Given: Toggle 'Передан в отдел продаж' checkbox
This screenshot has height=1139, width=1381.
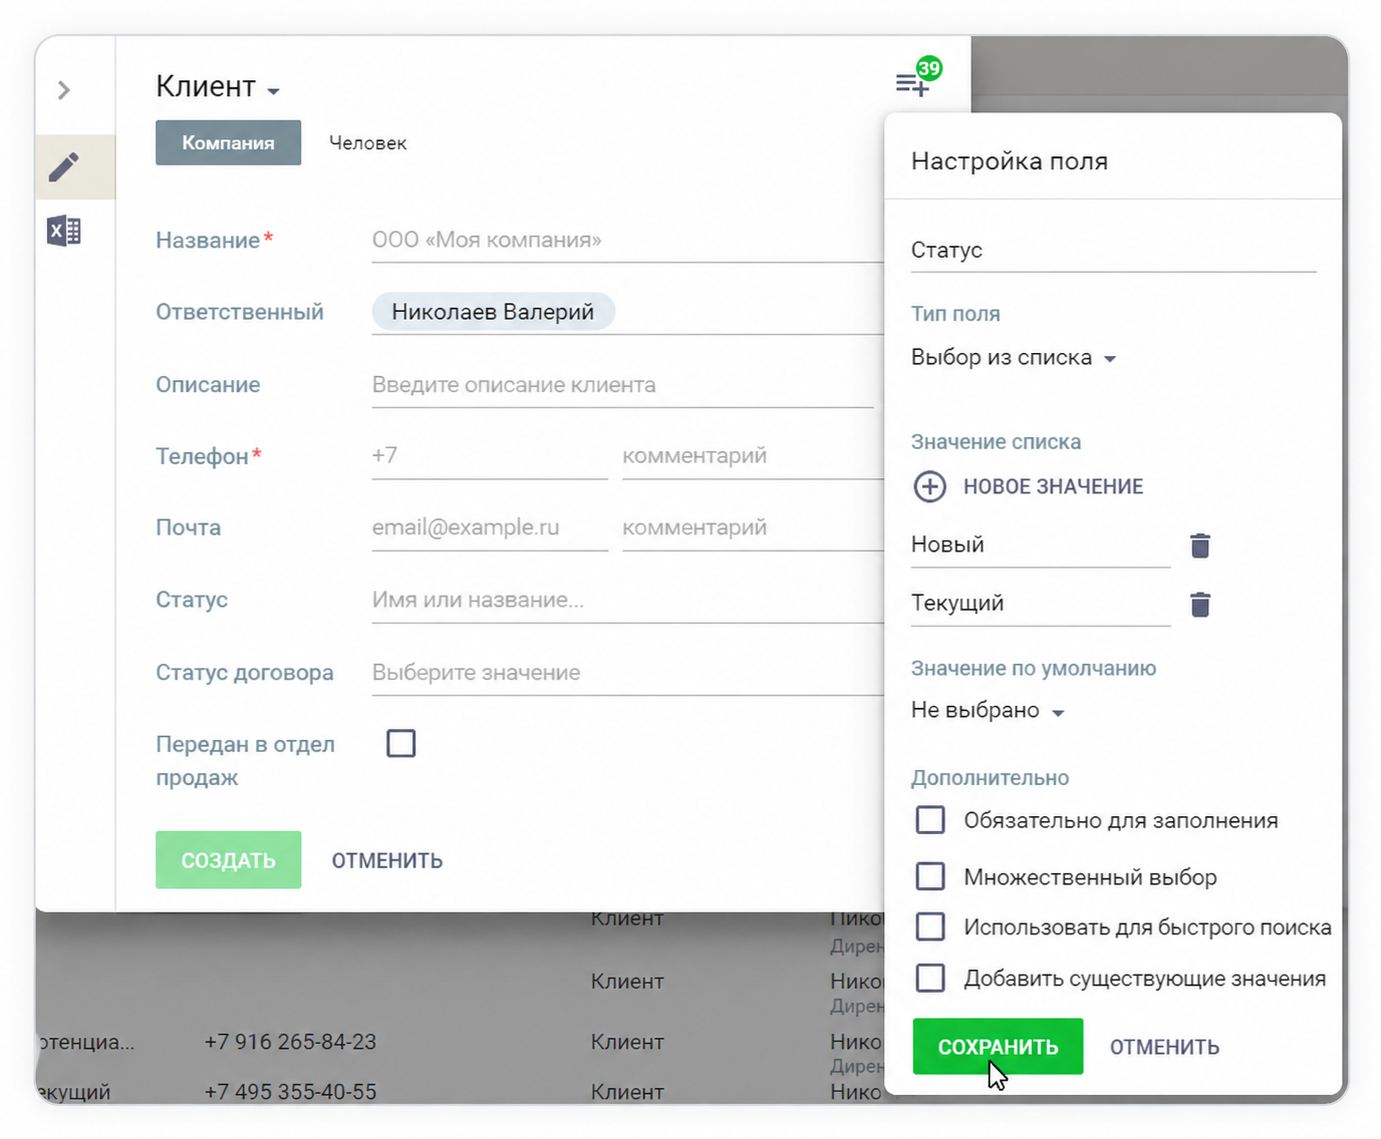Looking at the screenshot, I should point(401,743).
